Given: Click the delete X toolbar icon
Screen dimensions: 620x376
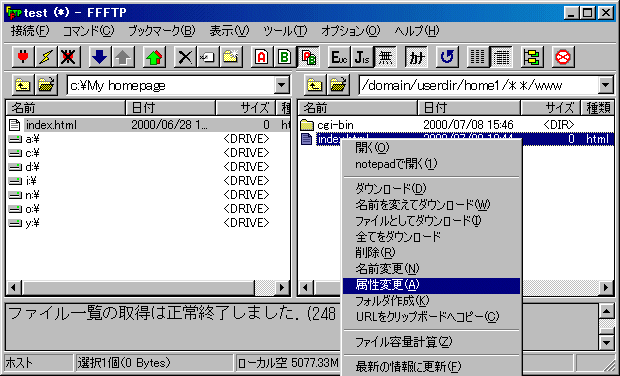Looking at the screenshot, I should tap(185, 57).
